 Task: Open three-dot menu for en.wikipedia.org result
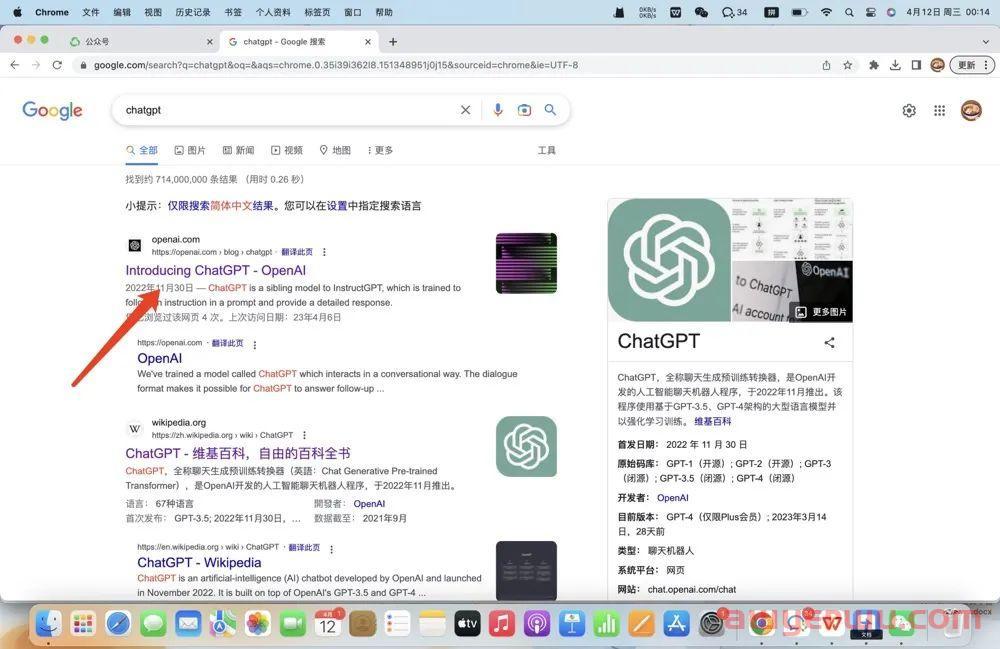(x=331, y=548)
